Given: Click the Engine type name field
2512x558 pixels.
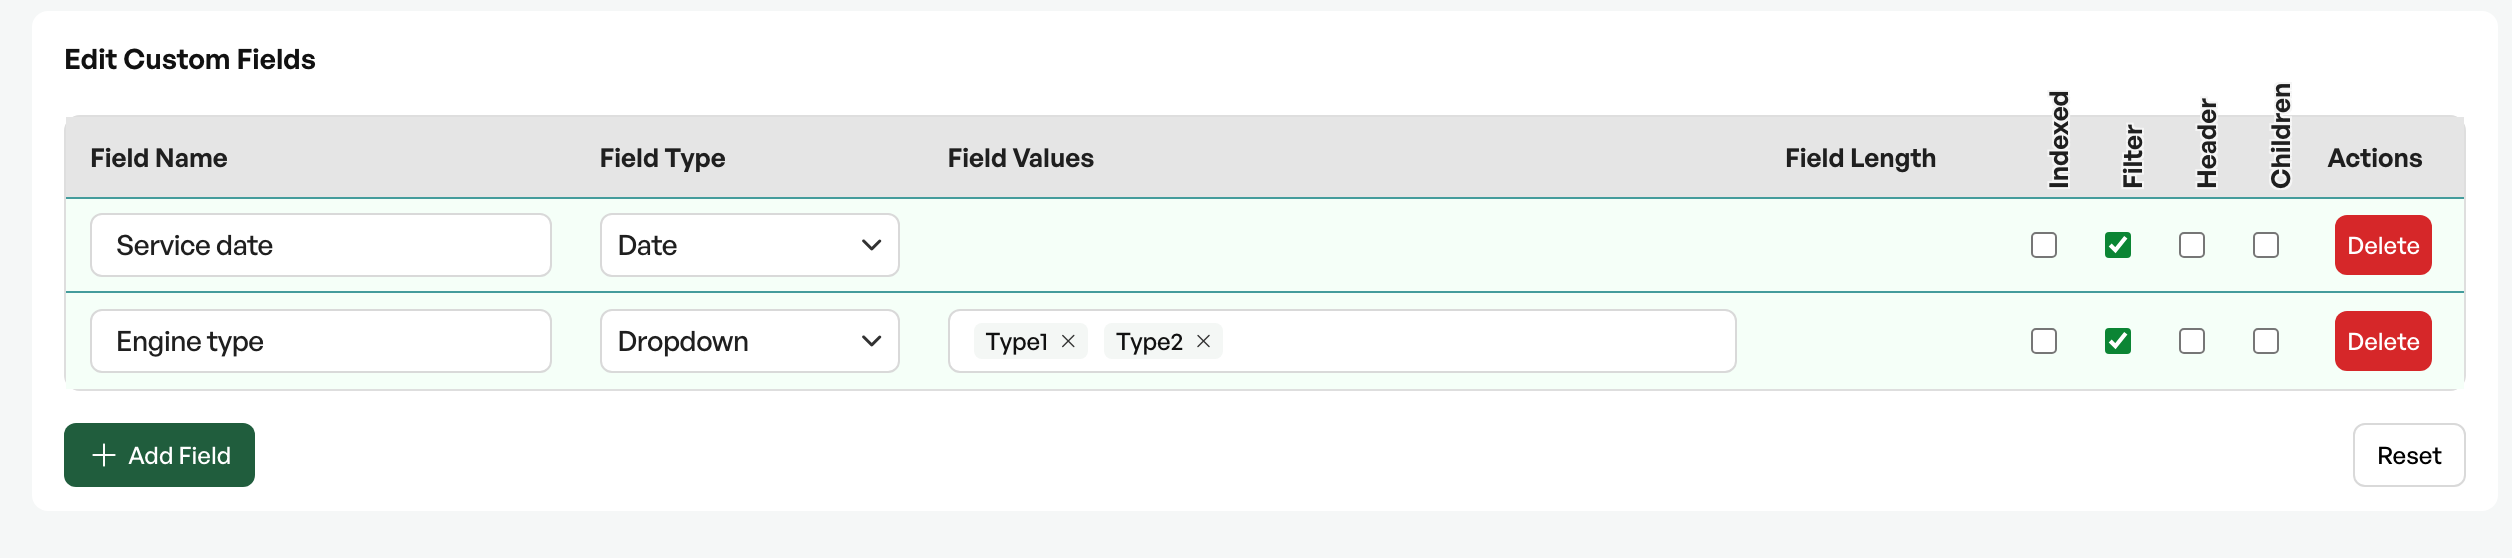Looking at the screenshot, I should click(x=321, y=341).
